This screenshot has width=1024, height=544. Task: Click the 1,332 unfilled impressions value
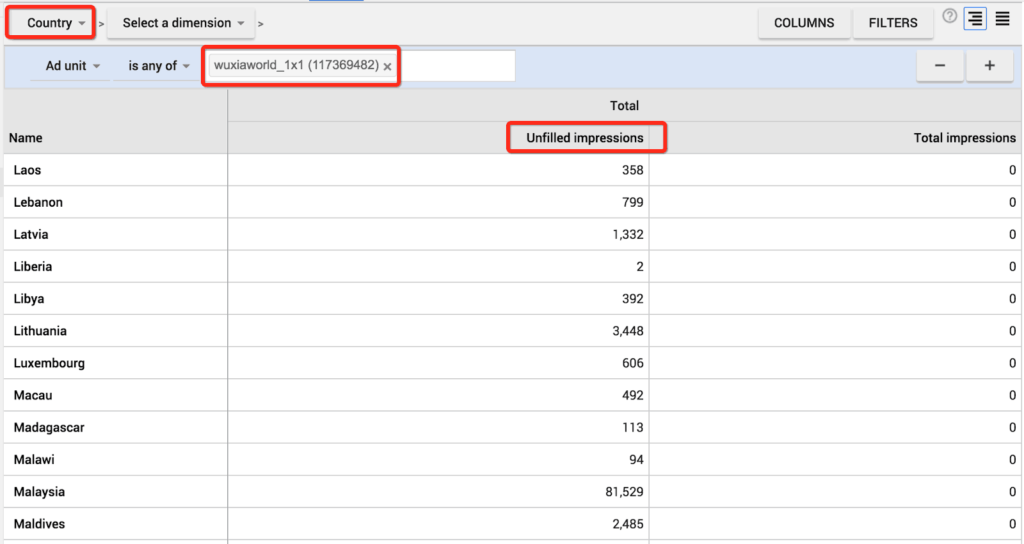point(628,234)
